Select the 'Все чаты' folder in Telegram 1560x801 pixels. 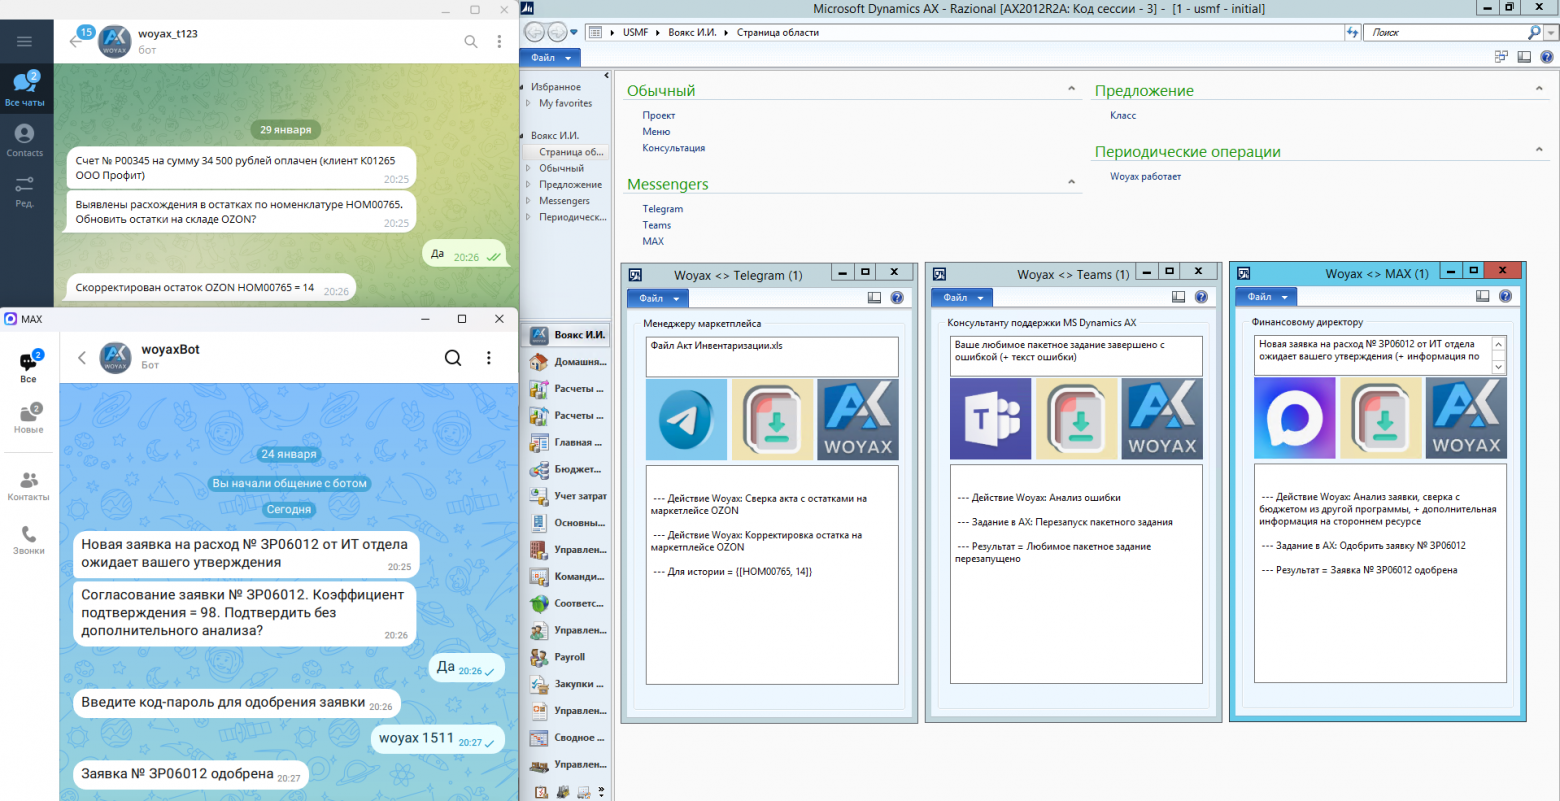click(x=25, y=88)
